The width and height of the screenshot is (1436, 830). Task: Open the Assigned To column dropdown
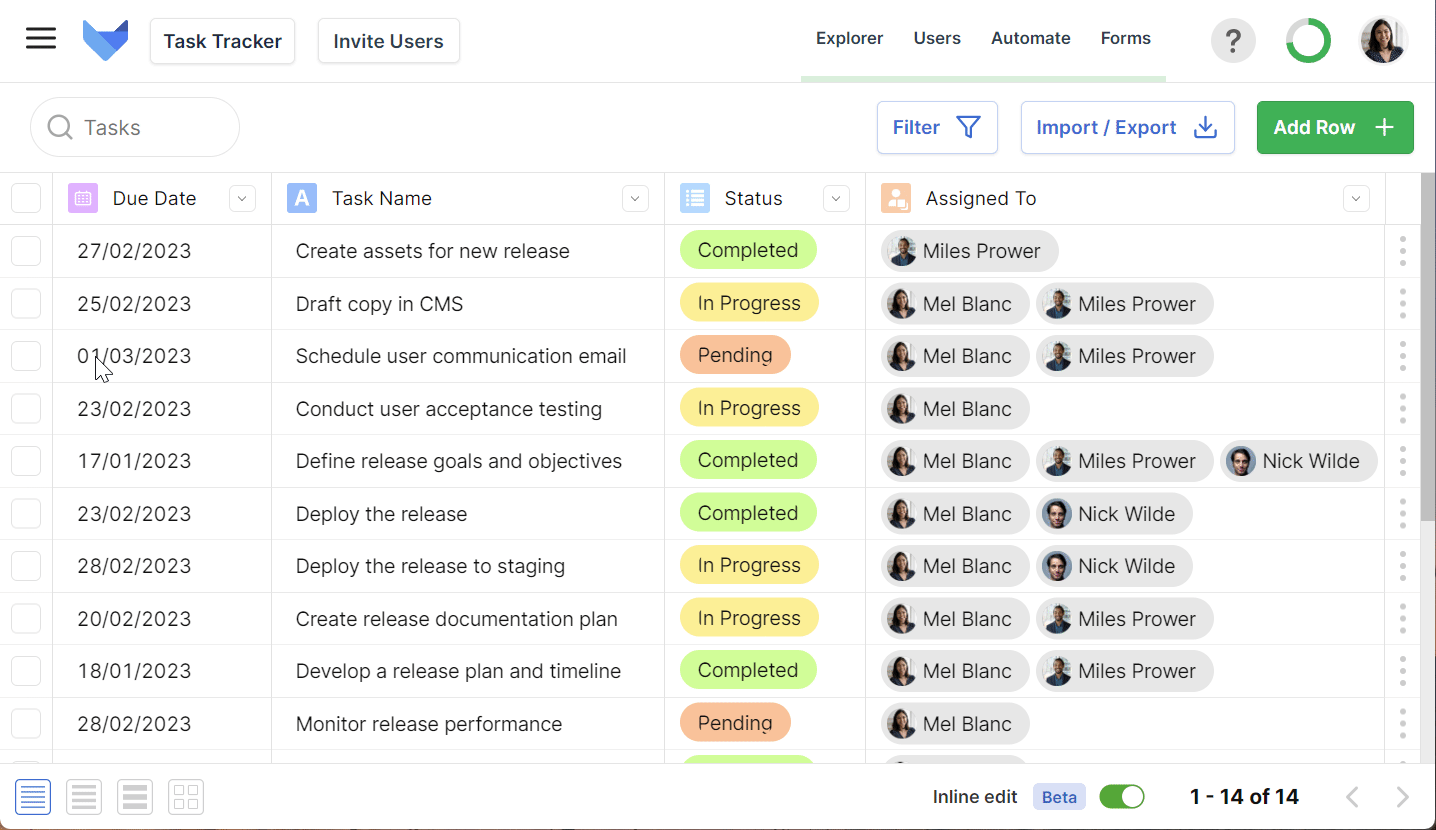pyautogui.click(x=1355, y=199)
